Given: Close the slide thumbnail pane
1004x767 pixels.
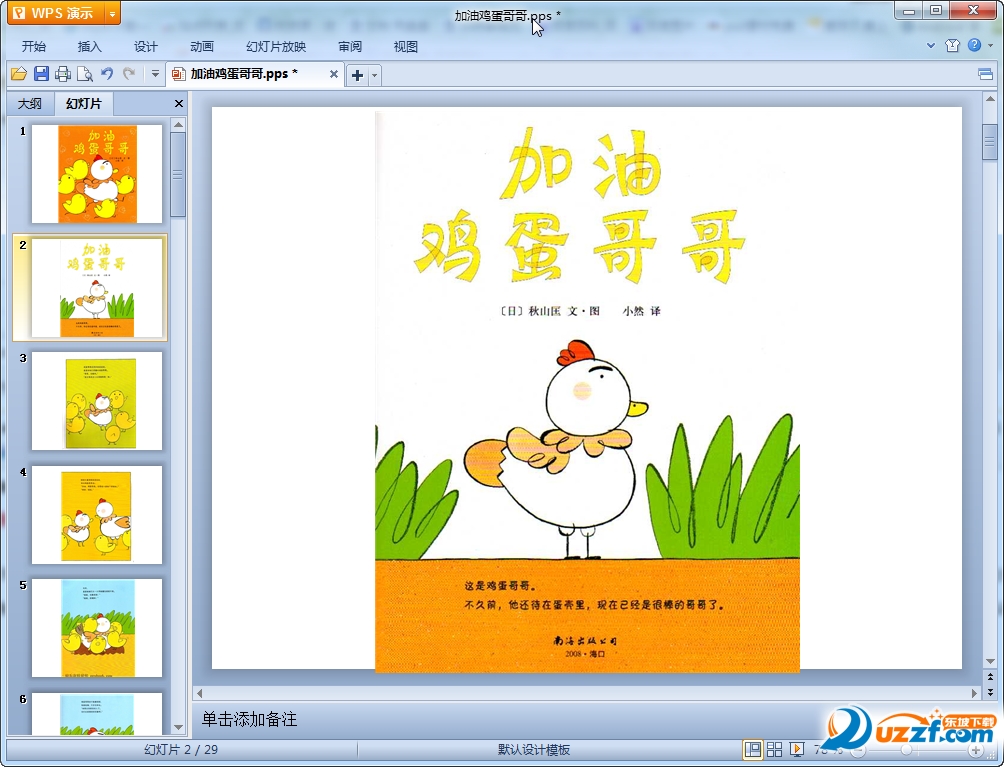Looking at the screenshot, I should pos(179,104).
